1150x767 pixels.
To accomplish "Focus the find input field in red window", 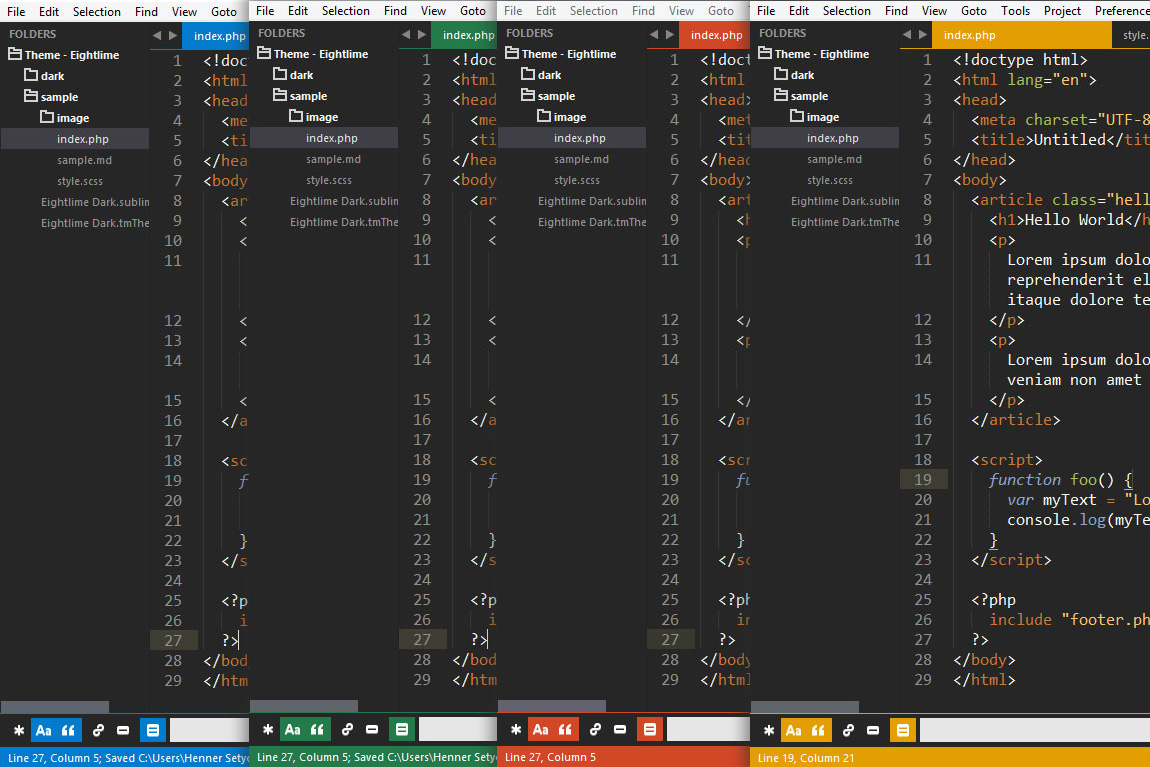I will [x=708, y=730].
